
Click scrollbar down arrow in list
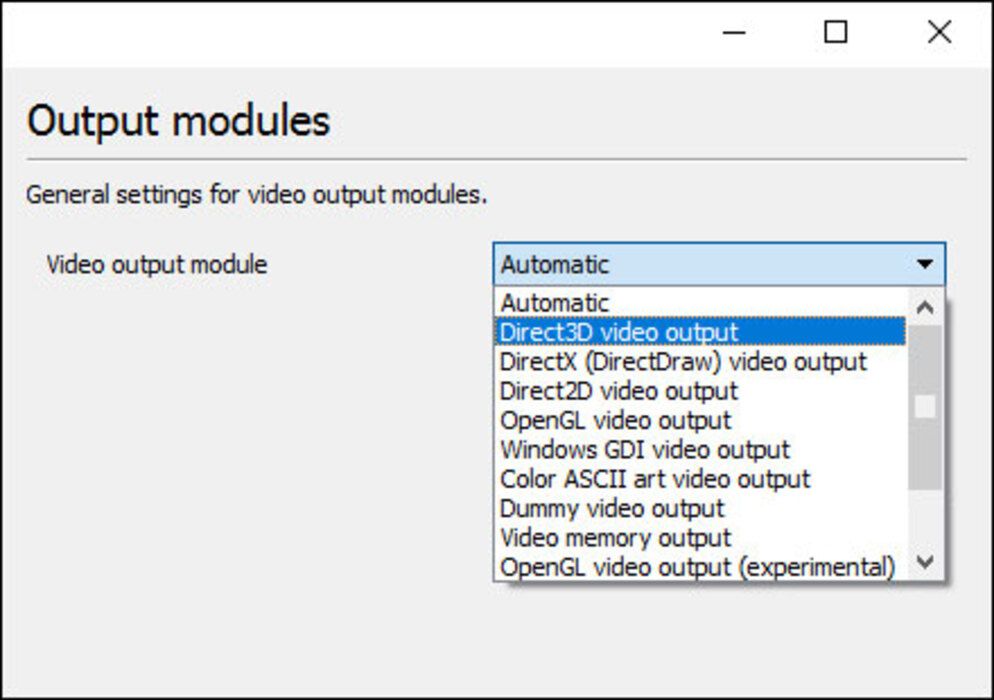point(926,562)
